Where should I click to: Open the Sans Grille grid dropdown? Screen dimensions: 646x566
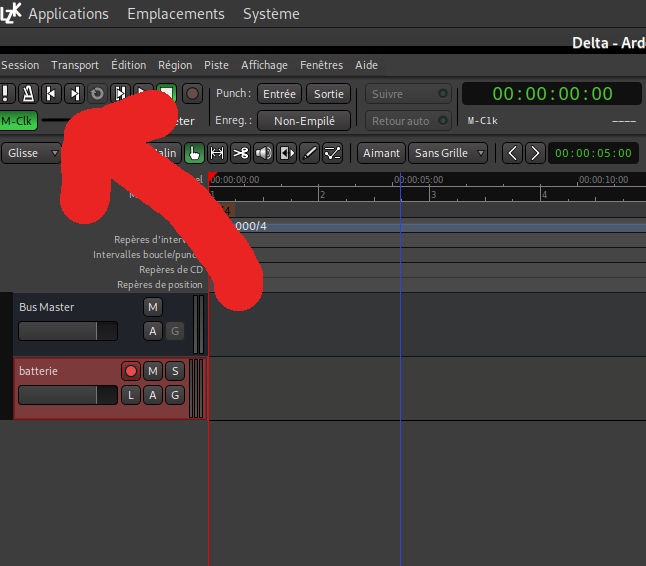coord(448,153)
